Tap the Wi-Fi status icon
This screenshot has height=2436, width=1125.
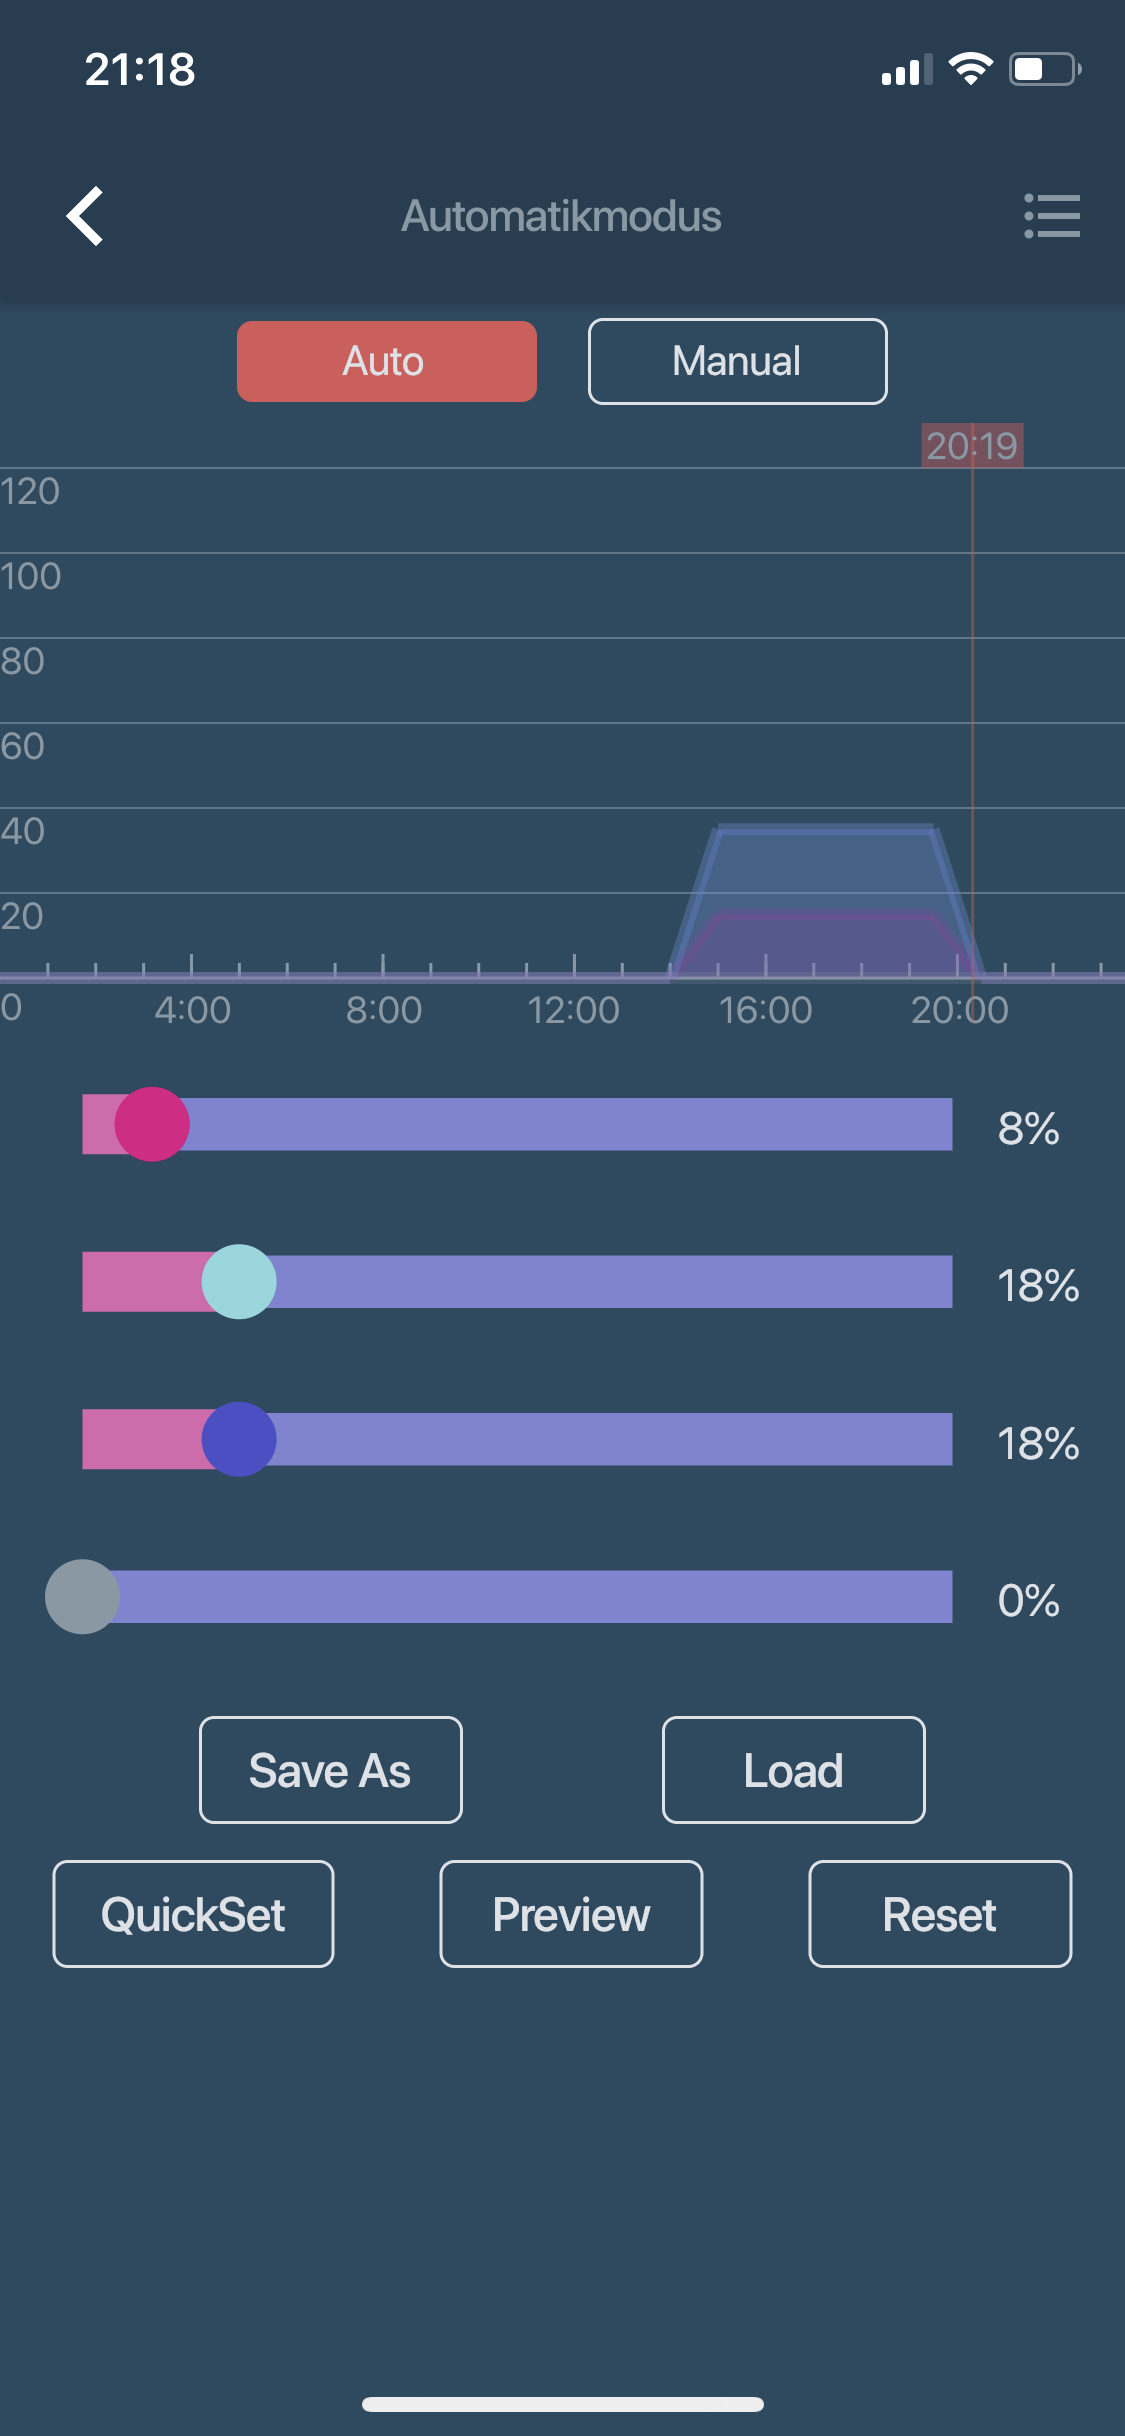click(970, 69)
